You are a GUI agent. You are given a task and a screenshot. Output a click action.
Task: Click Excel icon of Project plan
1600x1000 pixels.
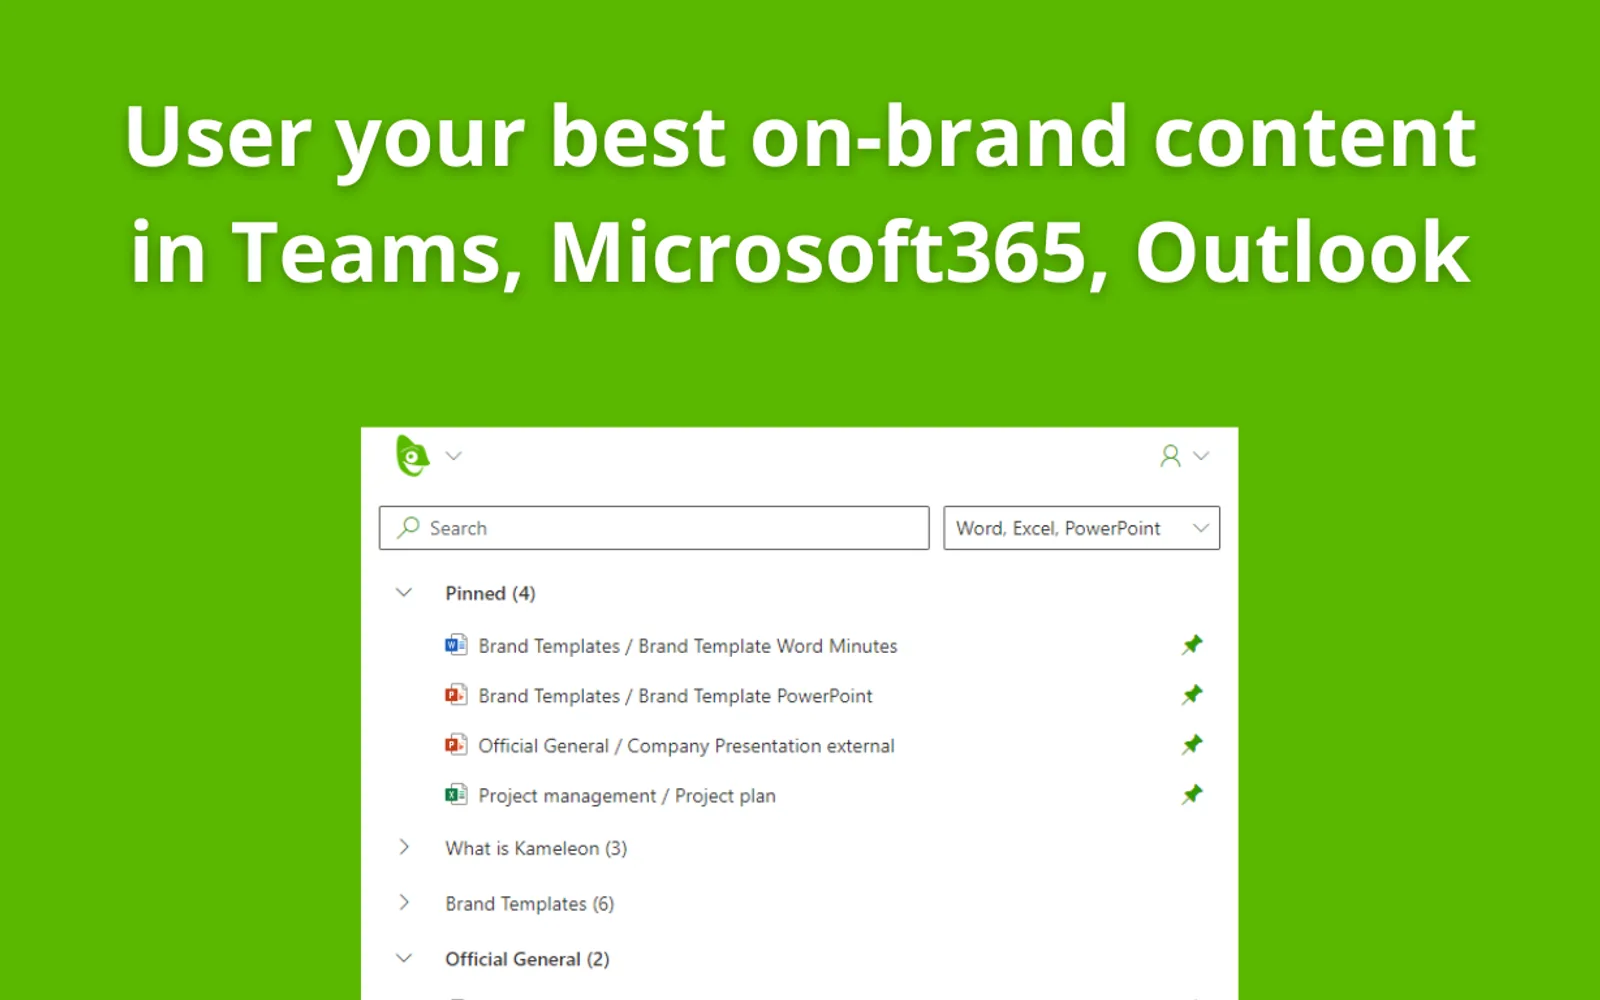tap(456, 795)
